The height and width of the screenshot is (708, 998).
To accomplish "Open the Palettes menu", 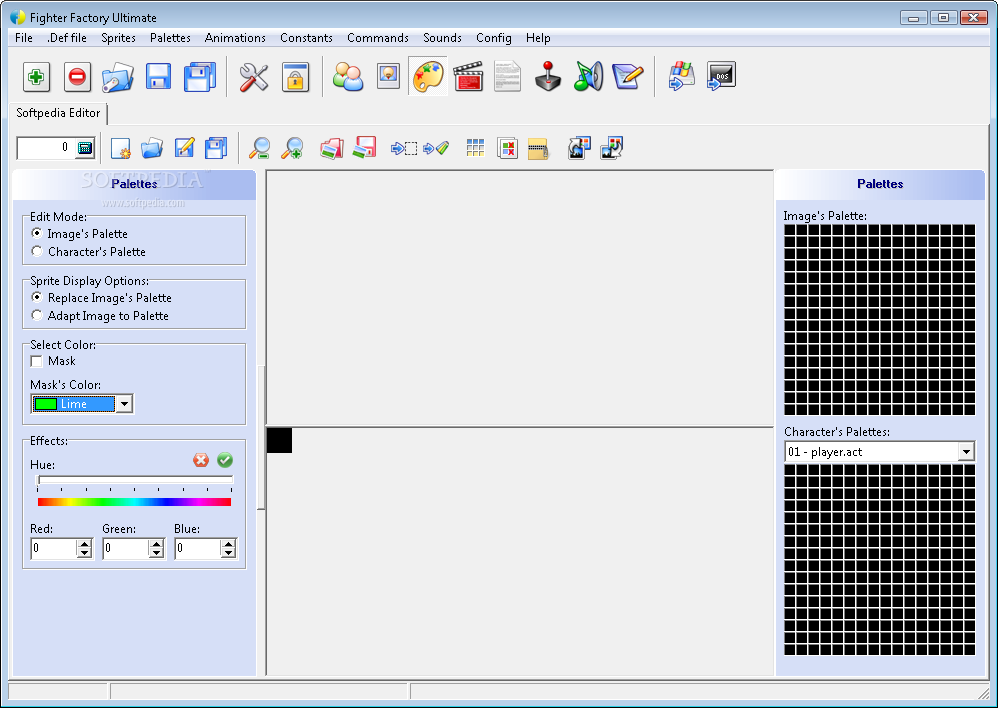I will tap(170, 38).
